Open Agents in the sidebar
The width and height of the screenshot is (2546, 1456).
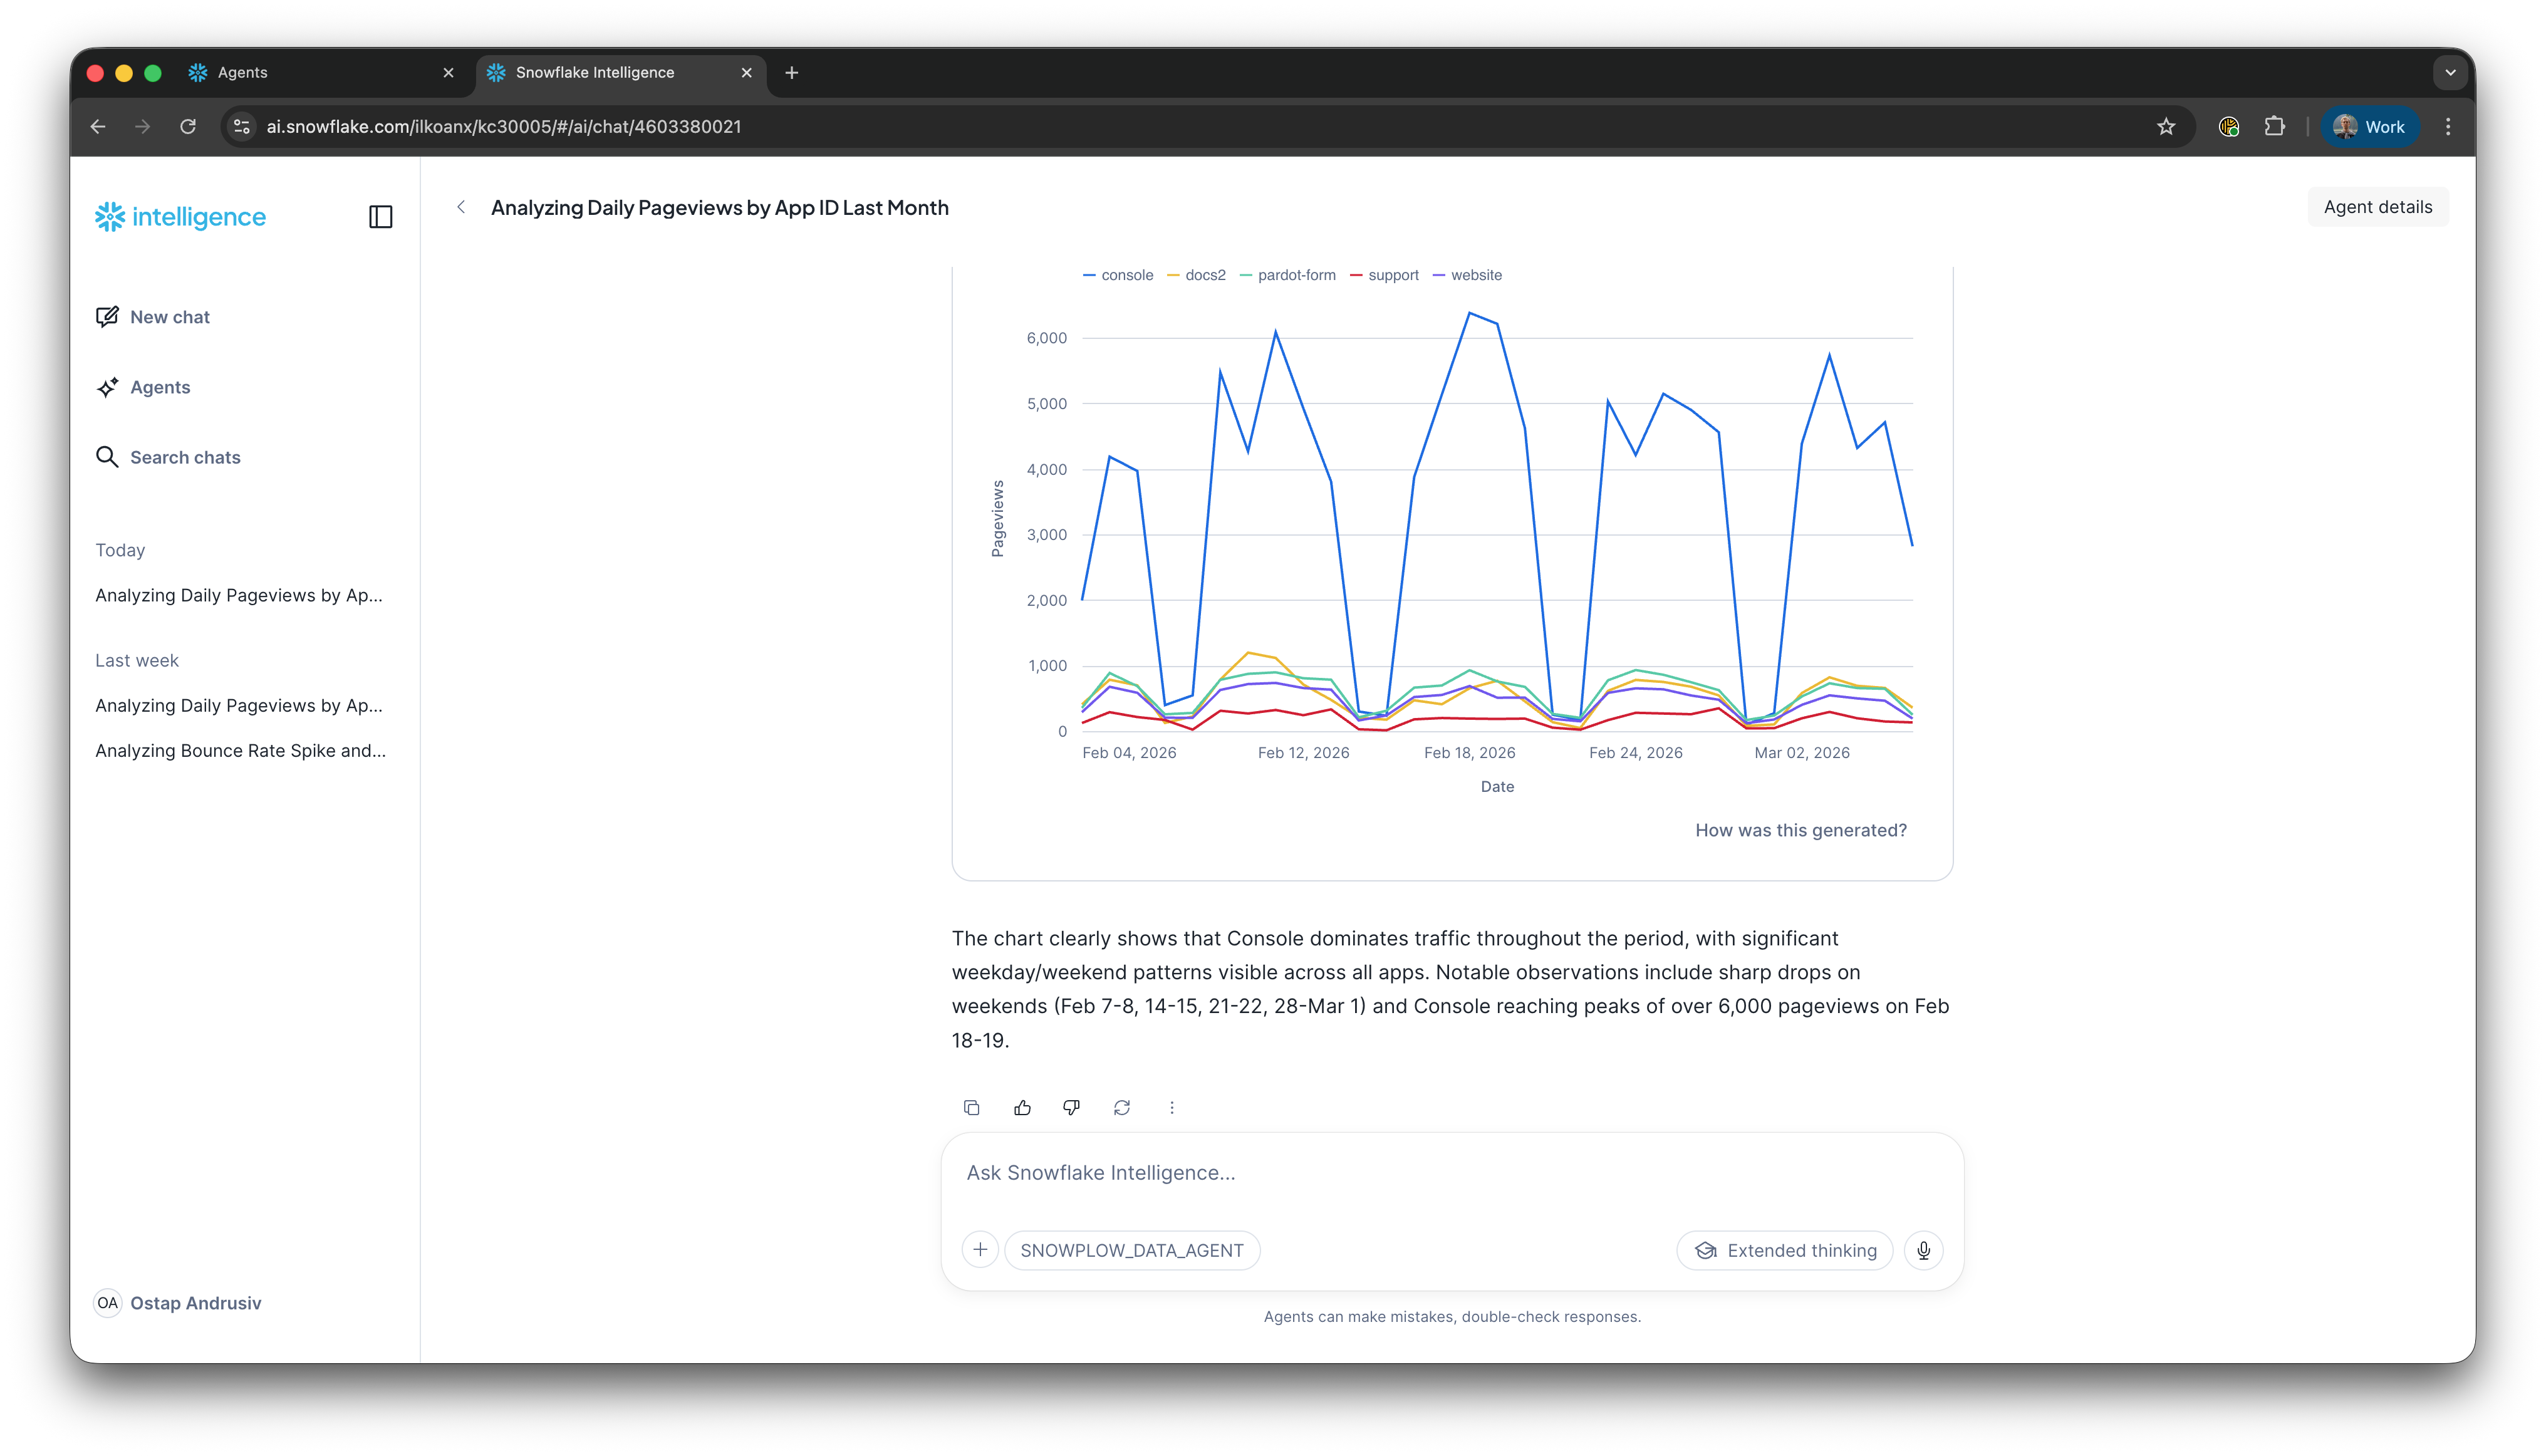click(160, 387)
